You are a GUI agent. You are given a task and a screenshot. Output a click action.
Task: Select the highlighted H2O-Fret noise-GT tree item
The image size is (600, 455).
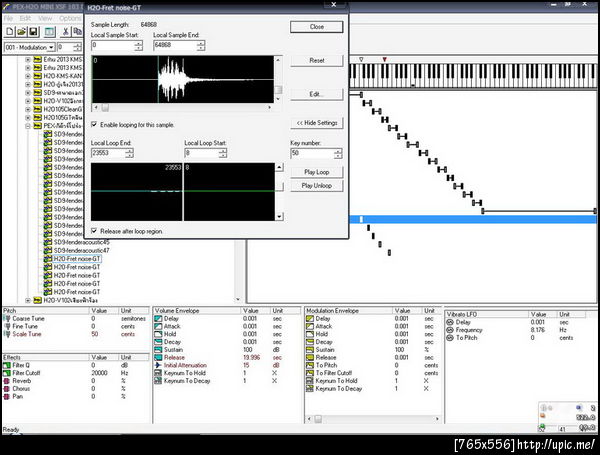77,259
